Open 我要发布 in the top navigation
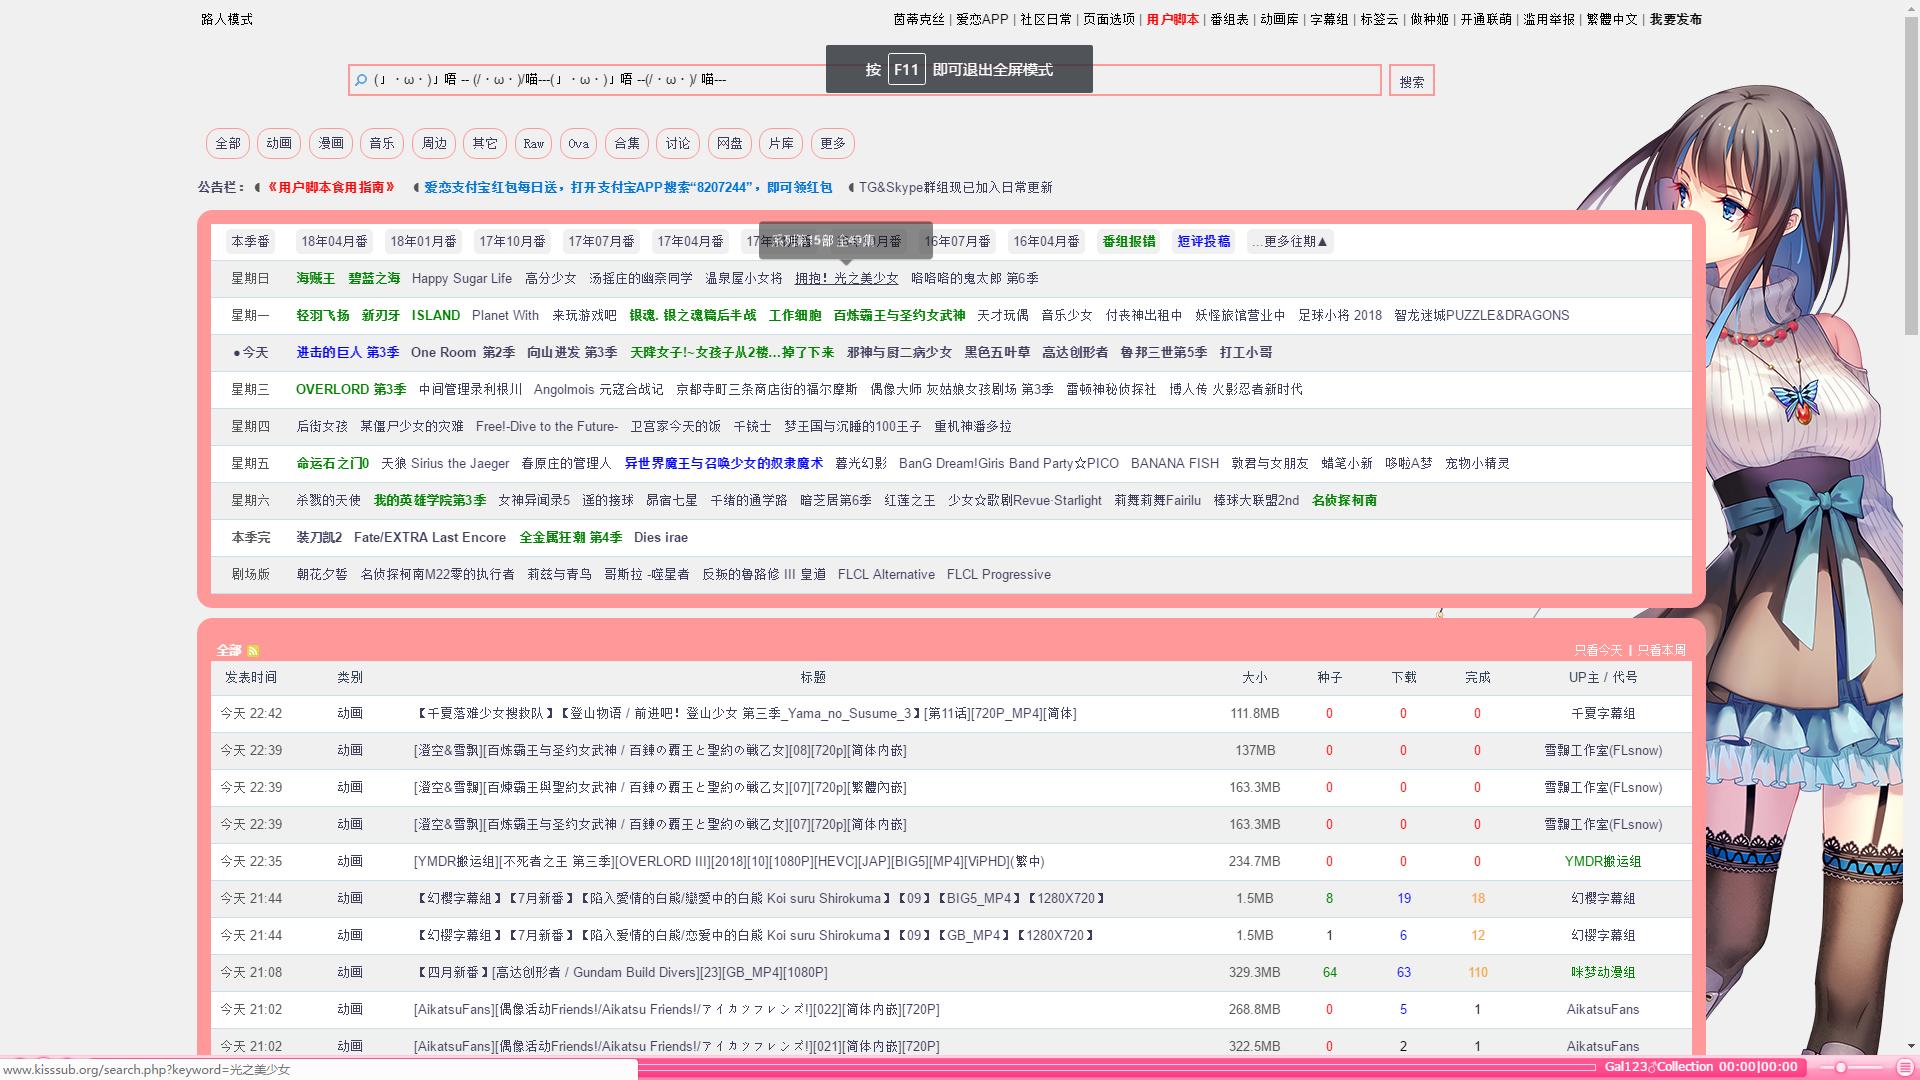Viewport: 1920px width, 1080px height. (1676, 19)
